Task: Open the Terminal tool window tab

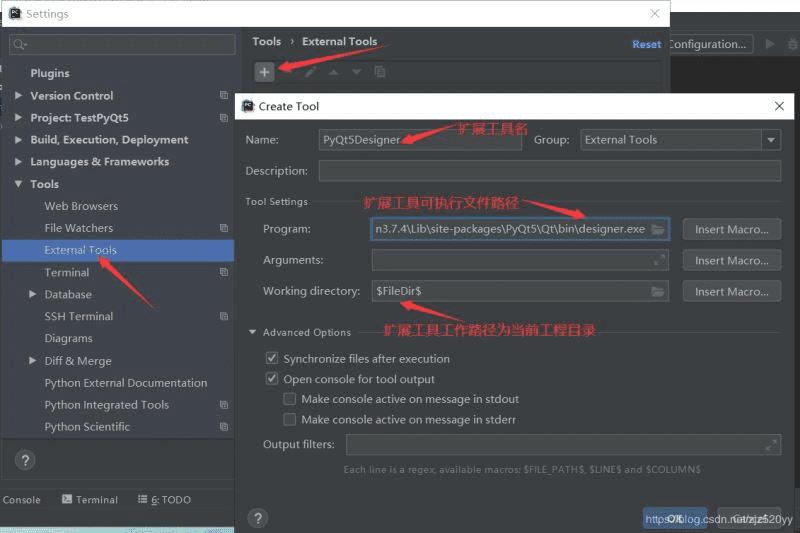Action: coord(90,499)
